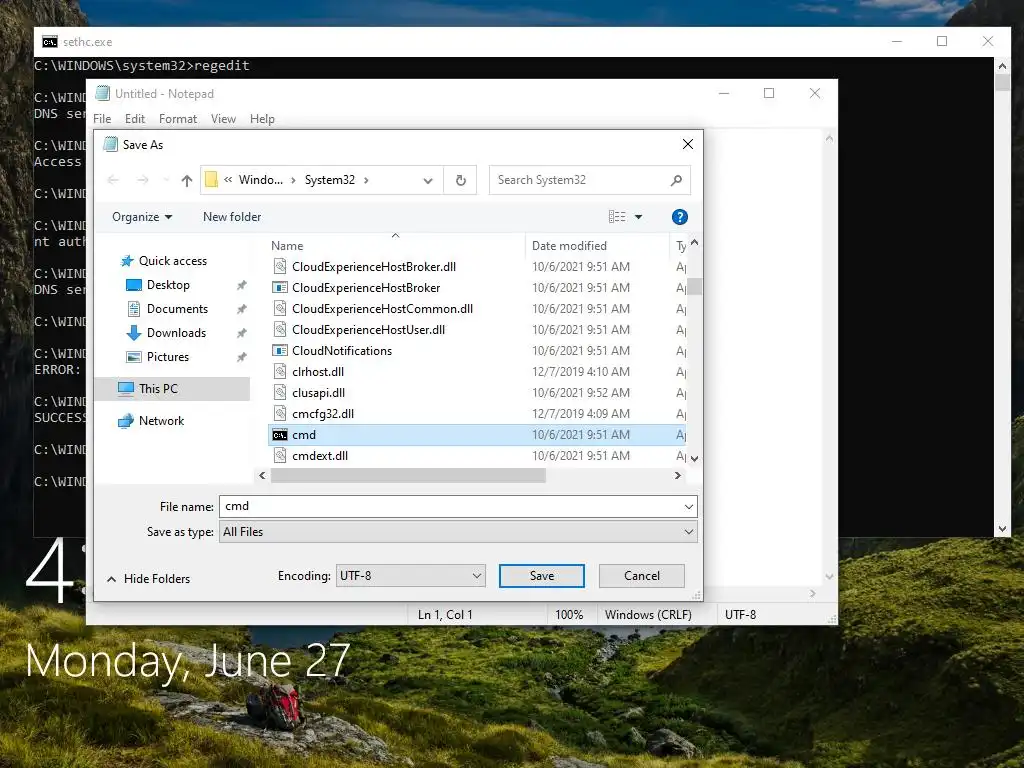Click the file list scroll down arrow

[695, 458]
